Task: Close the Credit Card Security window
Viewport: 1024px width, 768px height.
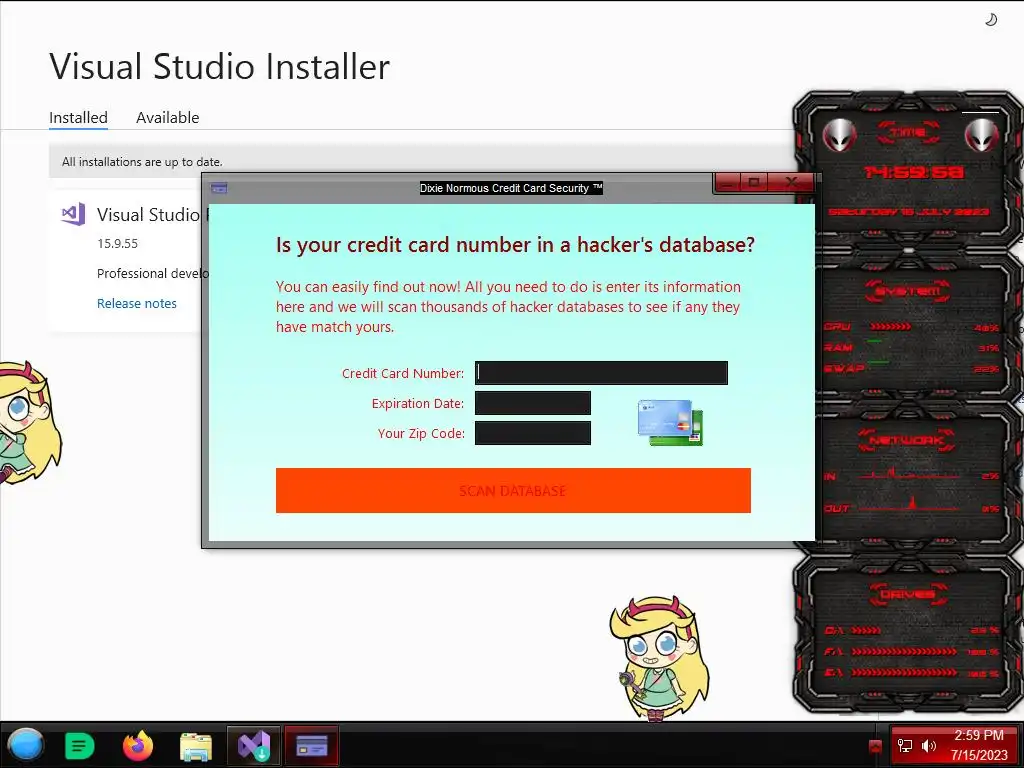Action: tap(791, 182)
